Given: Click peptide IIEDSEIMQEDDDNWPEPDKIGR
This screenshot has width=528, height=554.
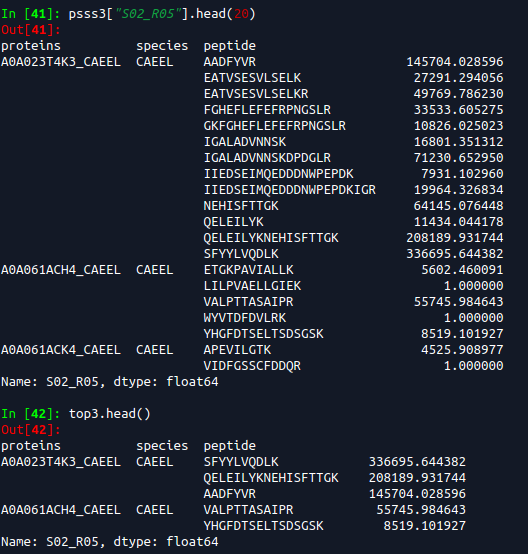Looking at the screenshot, I should click(289, 190).
